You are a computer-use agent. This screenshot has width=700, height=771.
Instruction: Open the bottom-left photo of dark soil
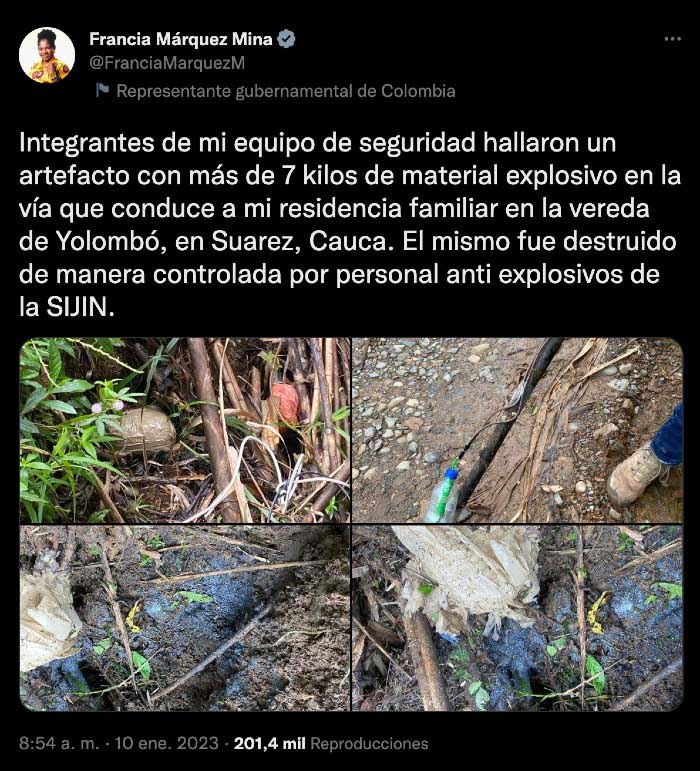click(185, 618)
